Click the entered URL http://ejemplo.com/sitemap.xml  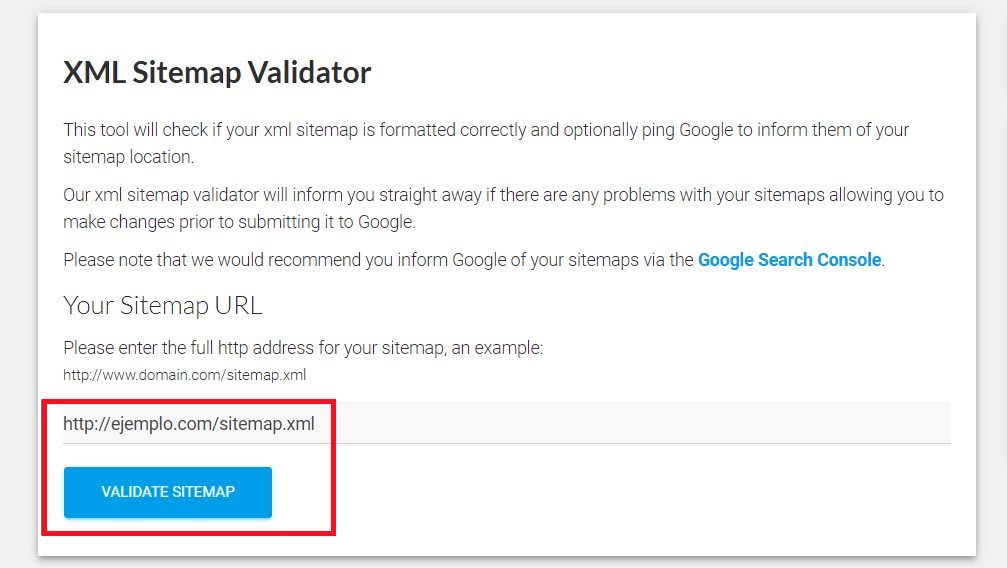189,424
